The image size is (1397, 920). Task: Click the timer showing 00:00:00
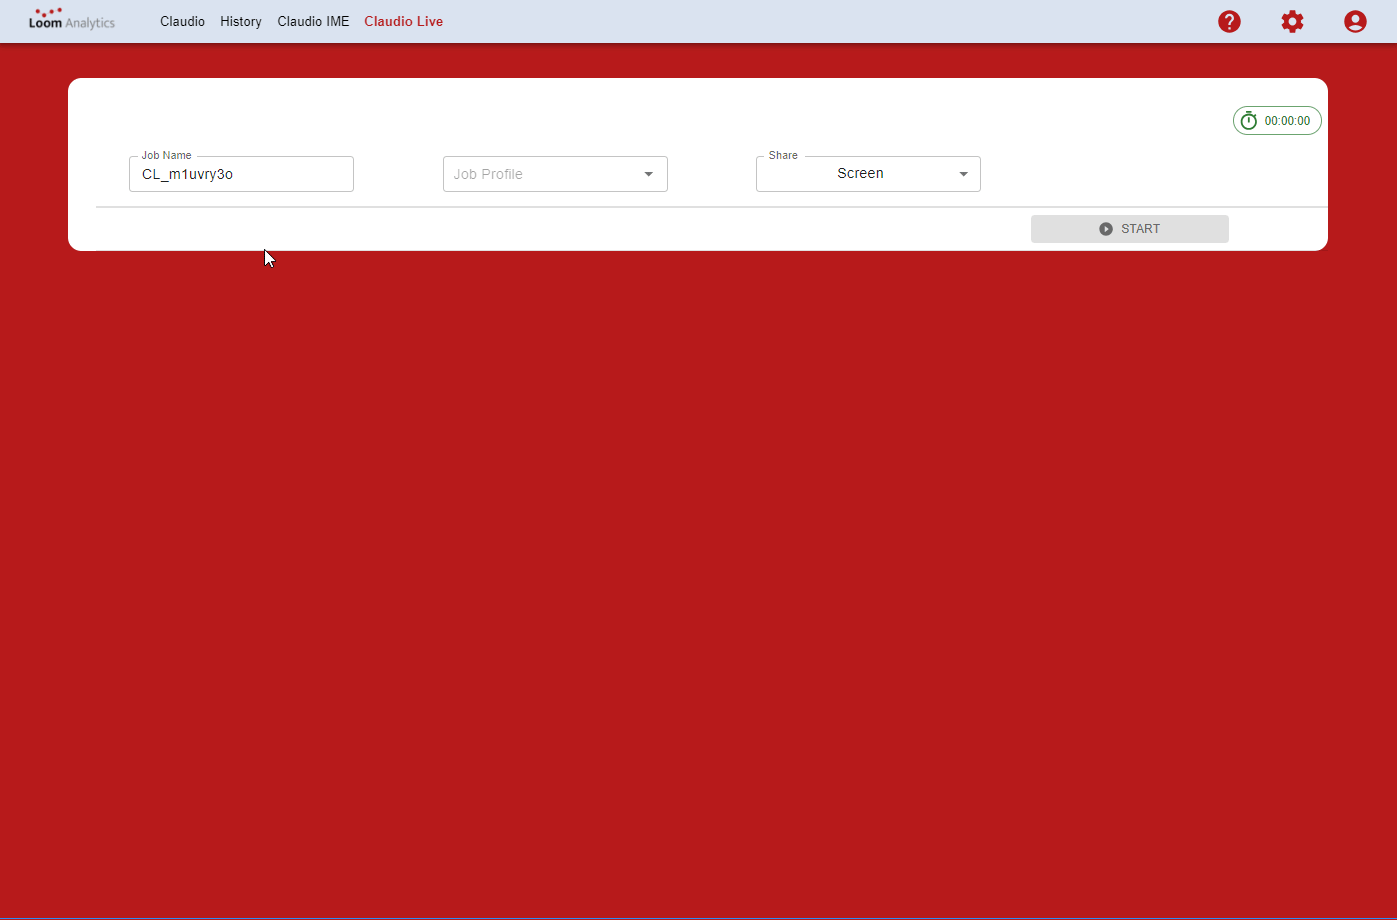coord(1285,120)
